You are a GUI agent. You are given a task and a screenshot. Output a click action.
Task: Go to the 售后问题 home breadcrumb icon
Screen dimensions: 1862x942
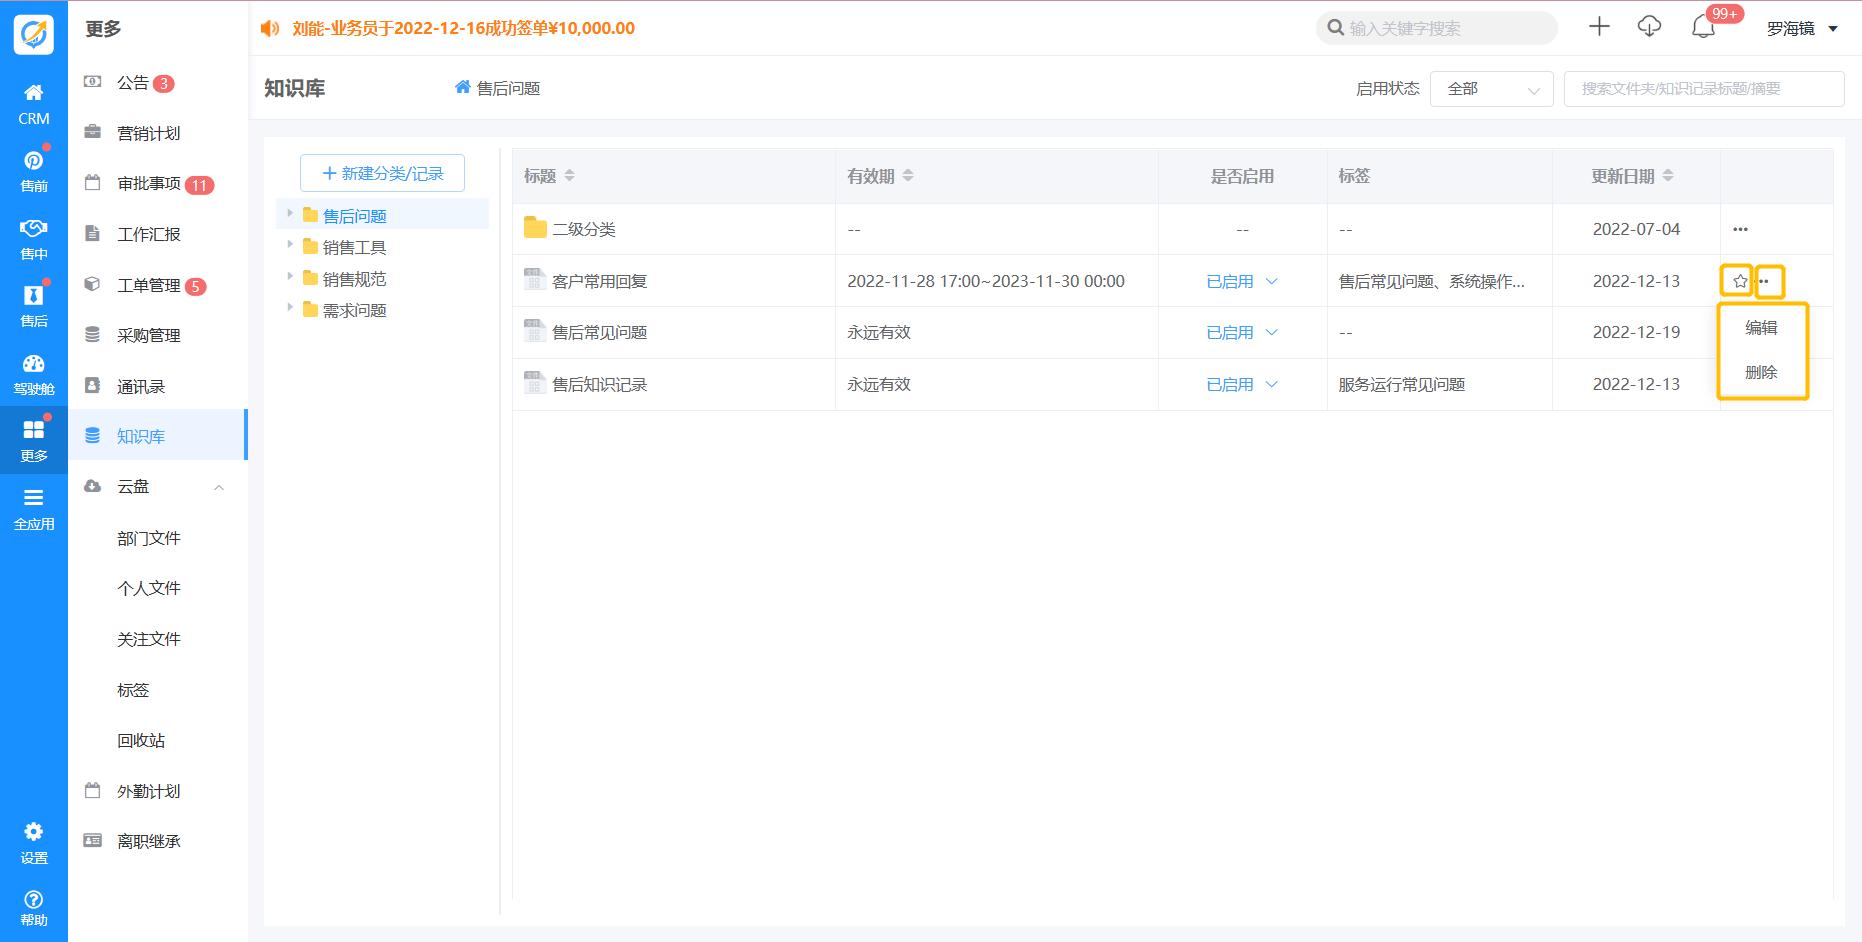pyautogui.click(x=462, y=88)
